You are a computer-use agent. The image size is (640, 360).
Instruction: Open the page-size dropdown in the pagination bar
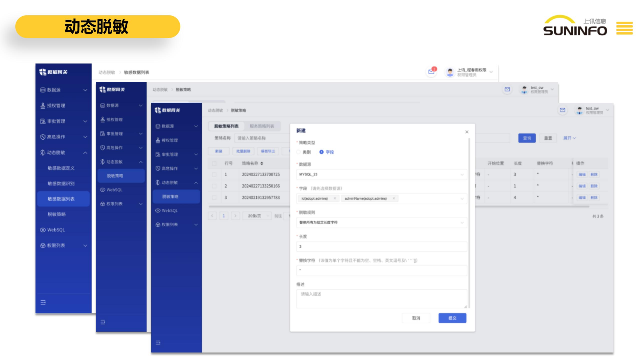point(257,216)
